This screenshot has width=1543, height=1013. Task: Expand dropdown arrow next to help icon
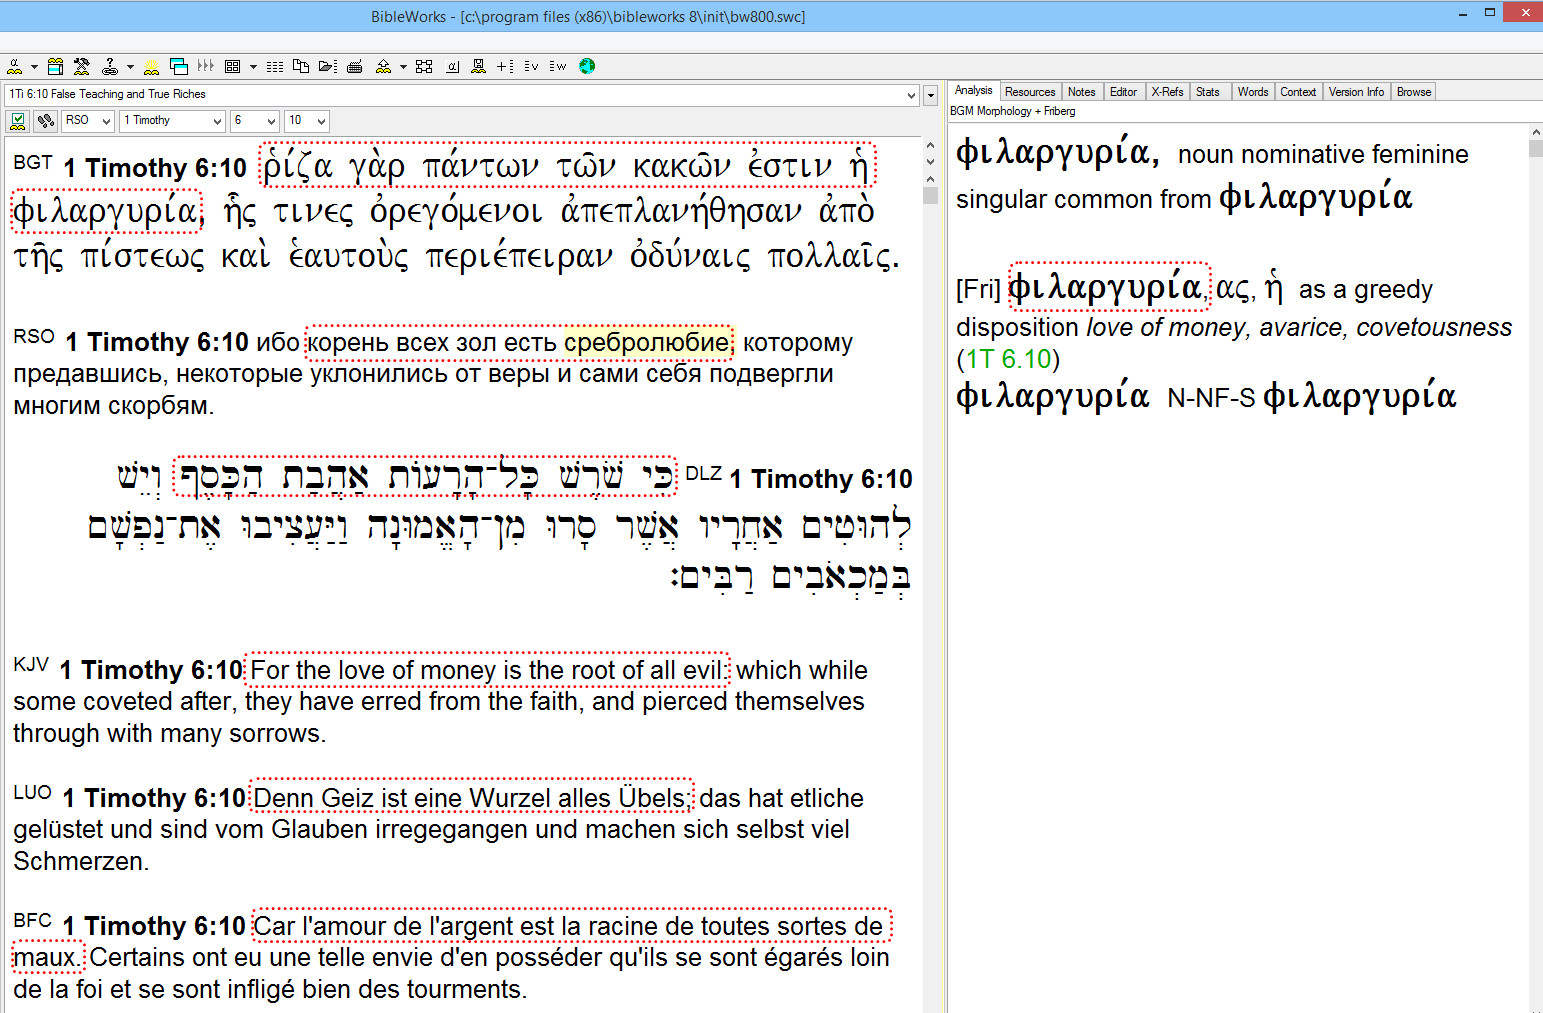pos(130,67)
